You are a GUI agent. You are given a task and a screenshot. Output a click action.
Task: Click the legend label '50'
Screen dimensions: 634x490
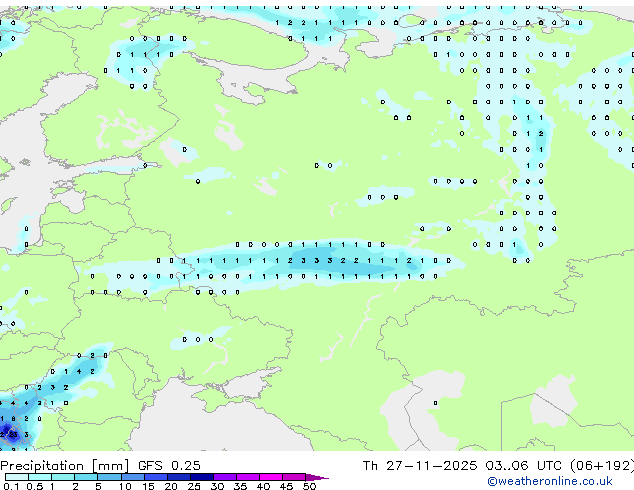[x=309, y=486]
